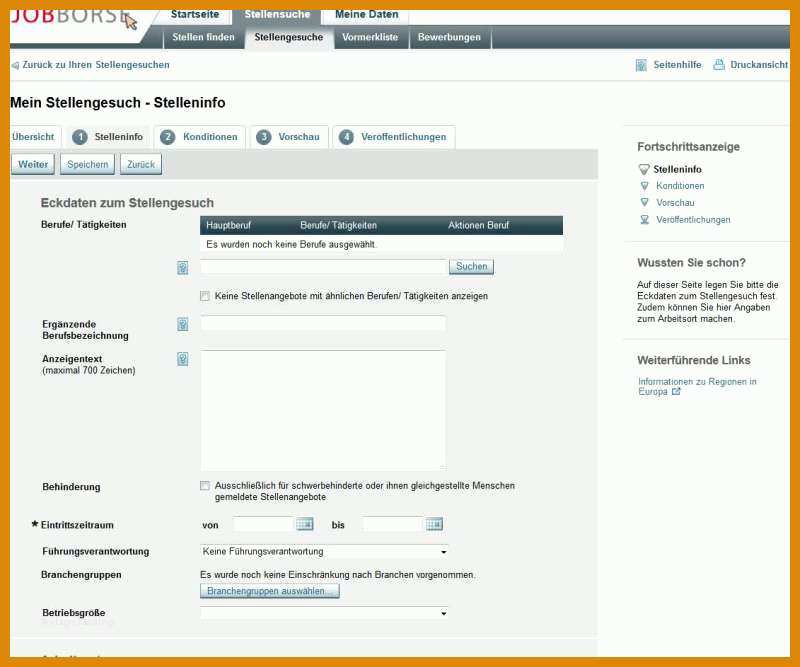
Task: Enable 'Keine Stellenangebote mit ähnlichen Berufen' checkbox
Action: coord(205,296)
